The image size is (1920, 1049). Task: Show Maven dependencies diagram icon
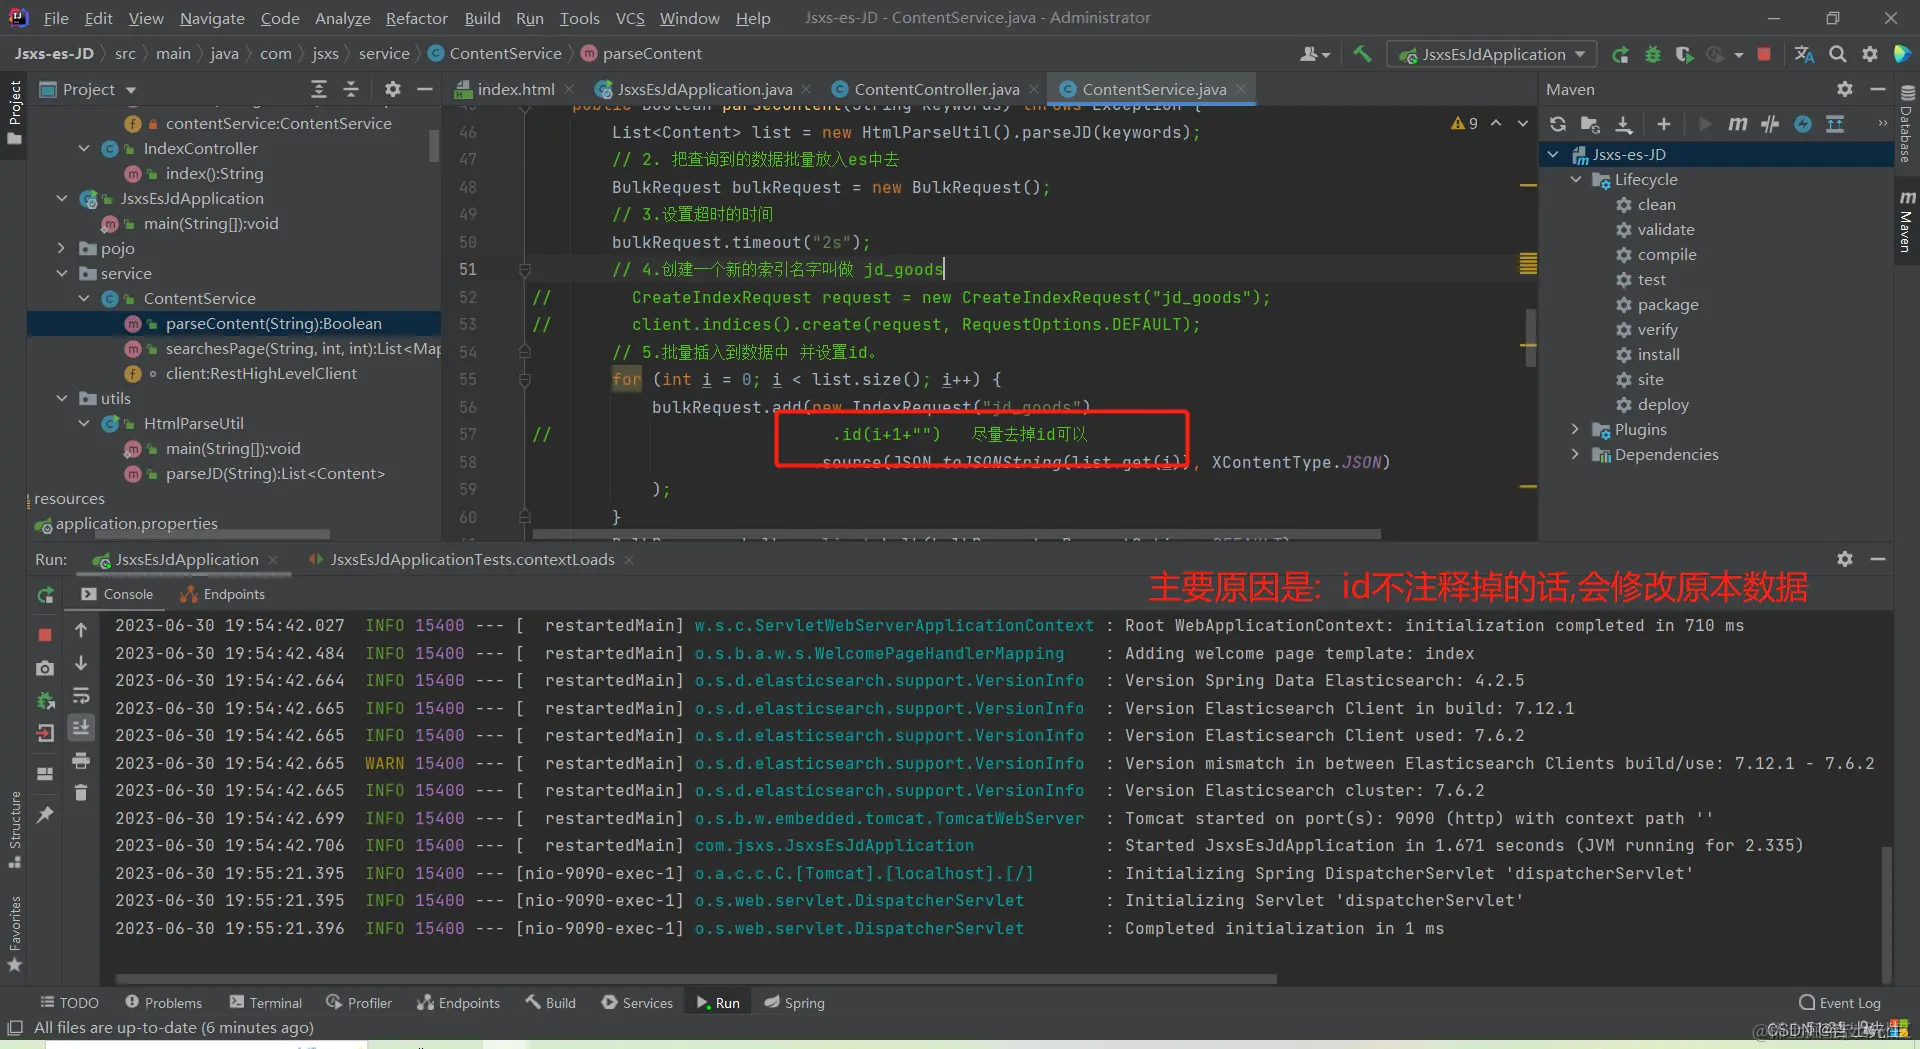(1835, 124)
